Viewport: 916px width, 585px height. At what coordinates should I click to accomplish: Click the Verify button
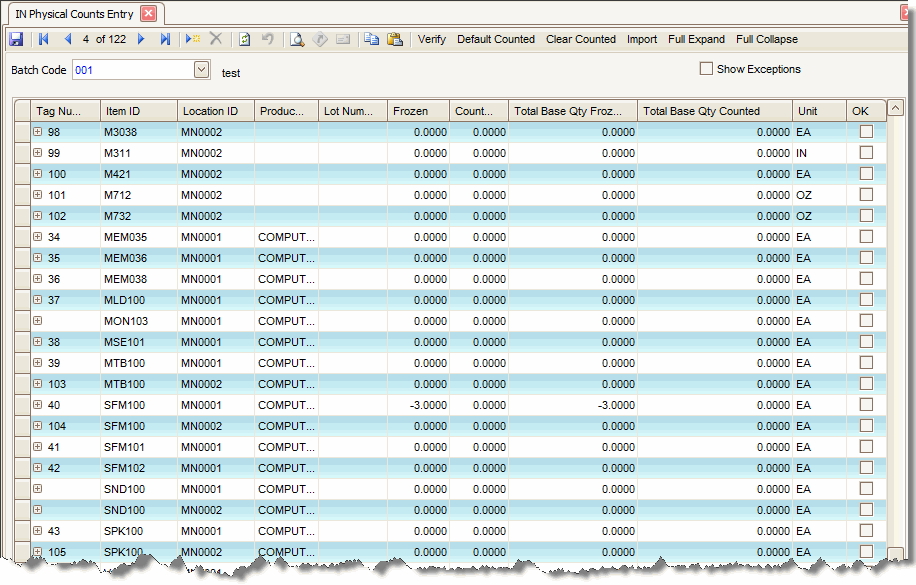(x=432, y=39)
